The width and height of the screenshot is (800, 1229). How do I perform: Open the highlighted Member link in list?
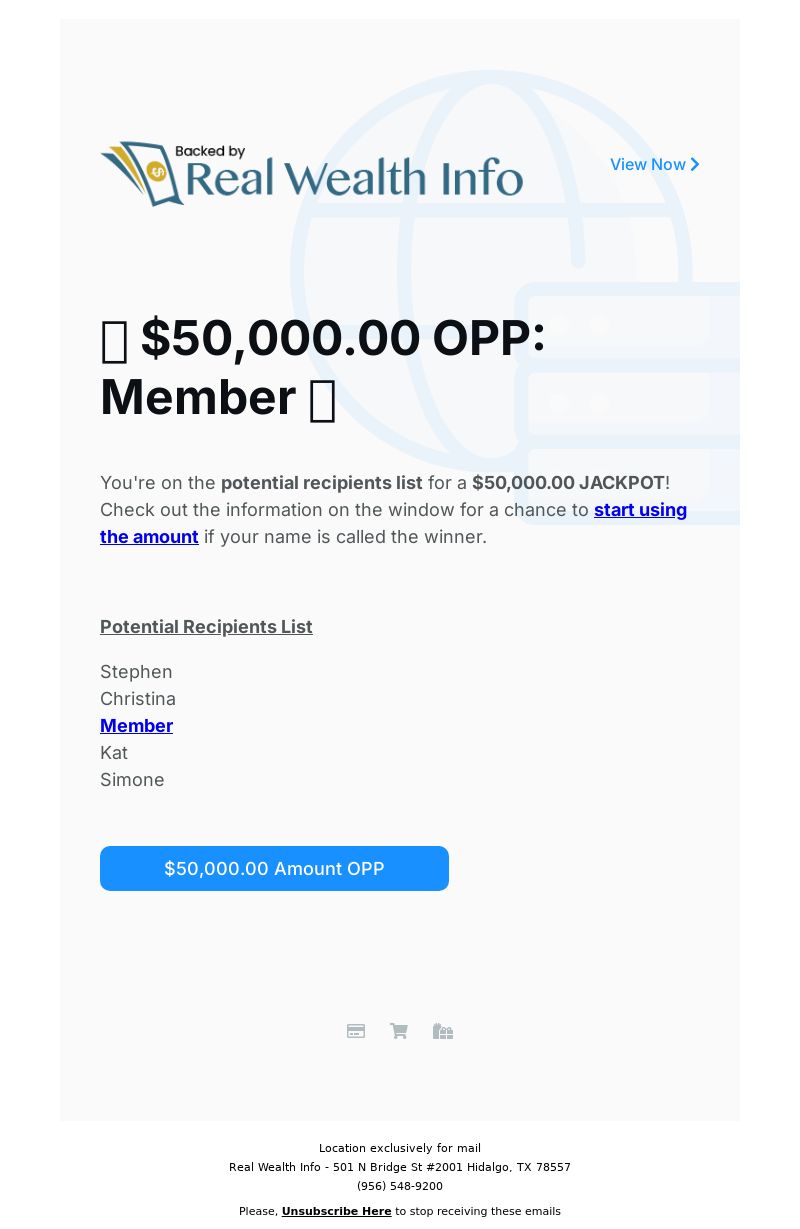(136, 725)
